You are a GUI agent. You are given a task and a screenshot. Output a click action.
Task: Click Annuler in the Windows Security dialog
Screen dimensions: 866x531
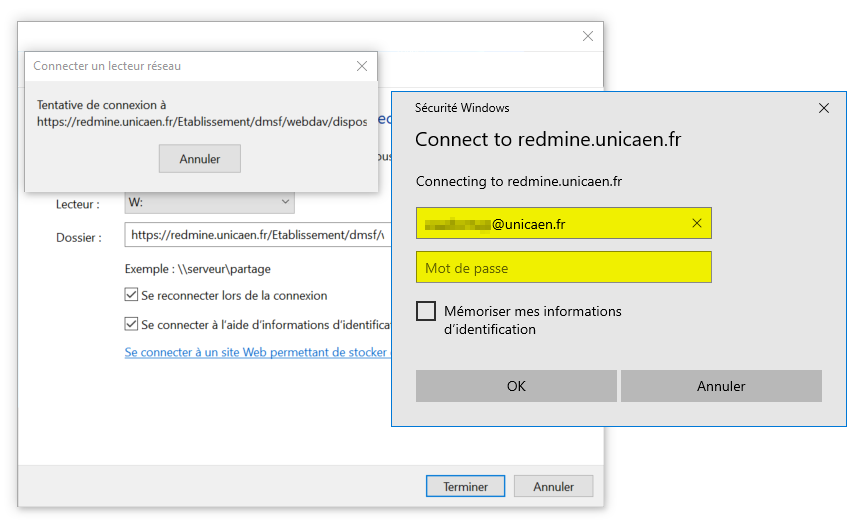720,386
